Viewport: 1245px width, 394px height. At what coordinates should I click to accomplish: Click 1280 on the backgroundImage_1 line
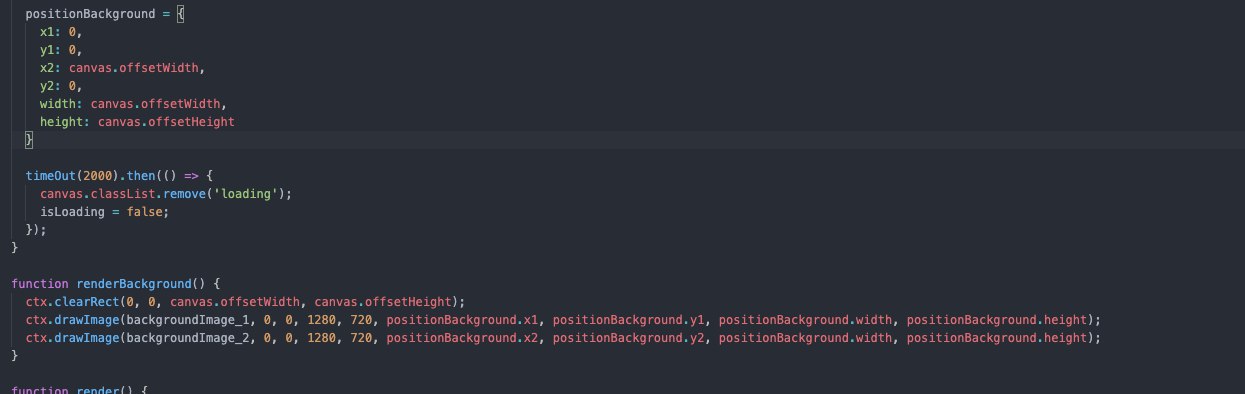coord(321,319)
